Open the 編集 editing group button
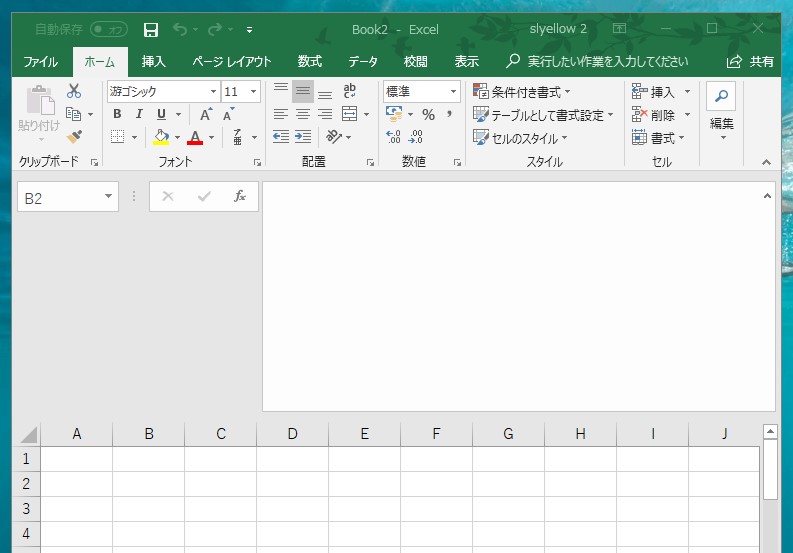The height and width of the screenshot is (553, 793). (721, 110)
